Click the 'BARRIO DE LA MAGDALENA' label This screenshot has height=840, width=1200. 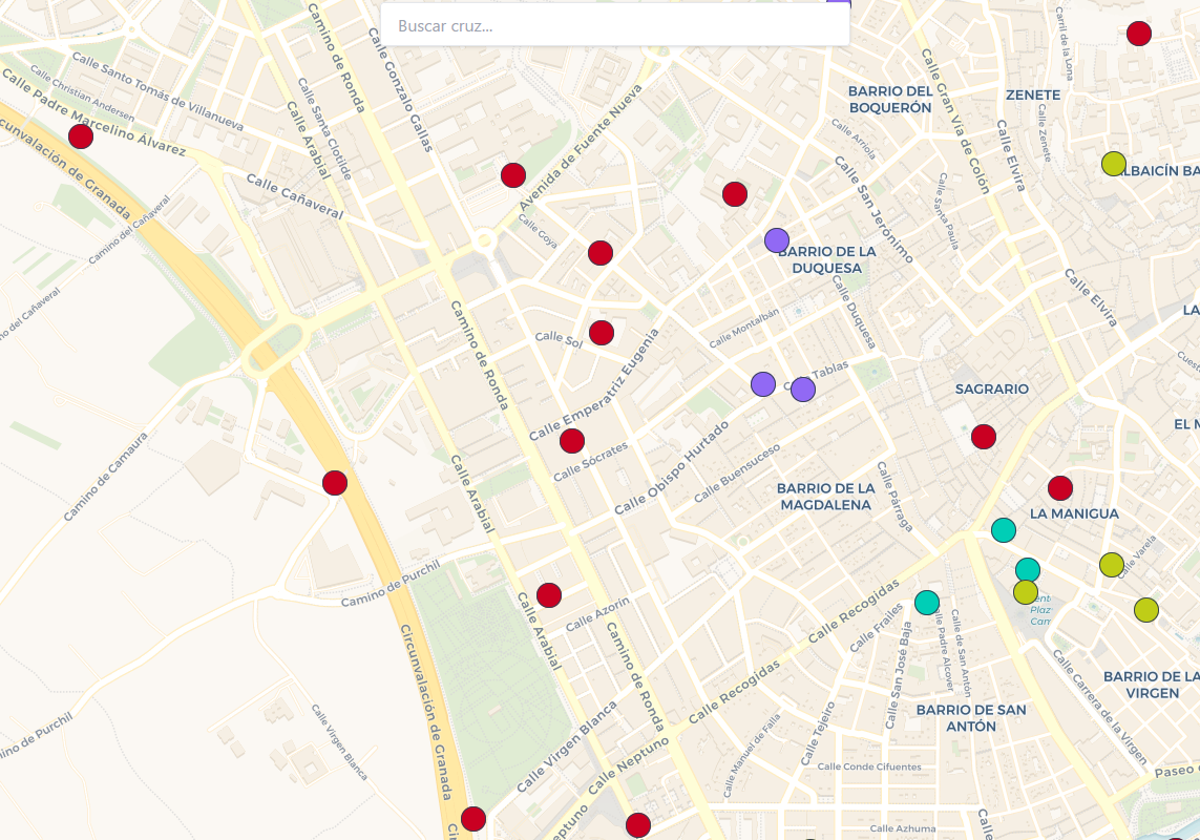(x=826, y=496)
